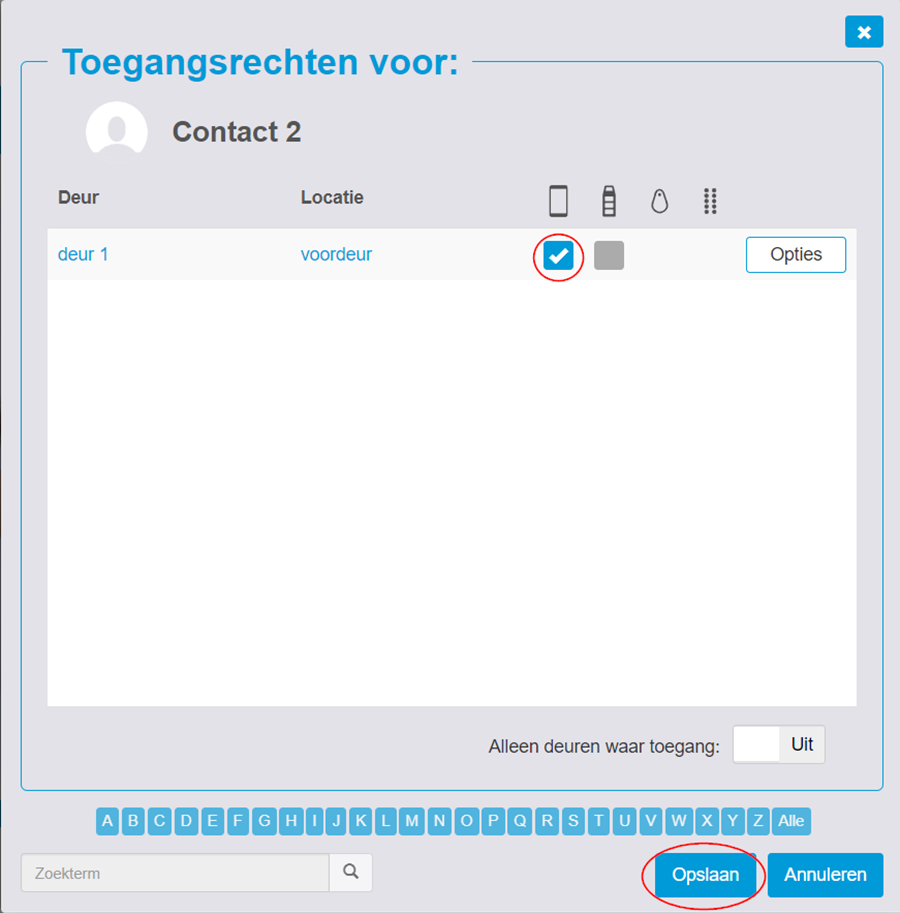Filter doors by letter T
The height and width of the screenshot is (913, 900).
(598, 821)
